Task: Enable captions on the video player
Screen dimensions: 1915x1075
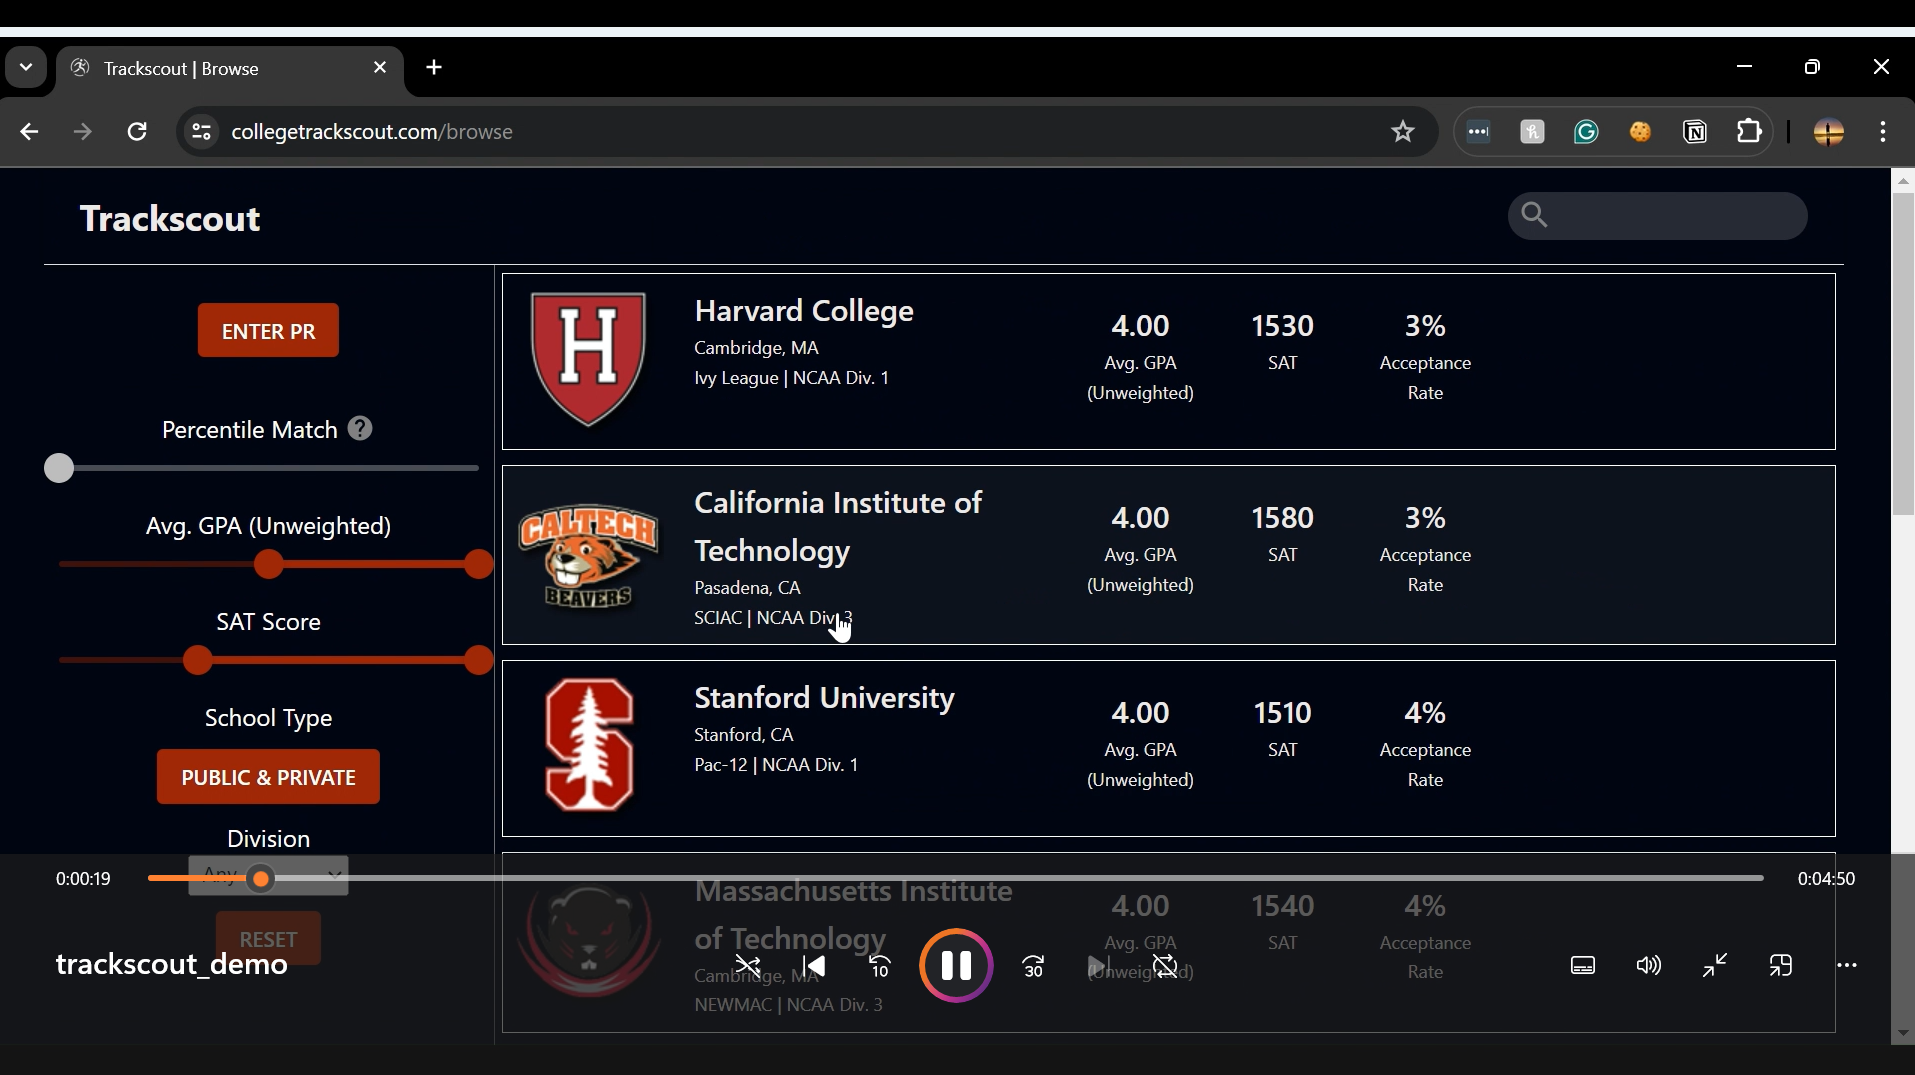Action: (x=1584, y=966)
